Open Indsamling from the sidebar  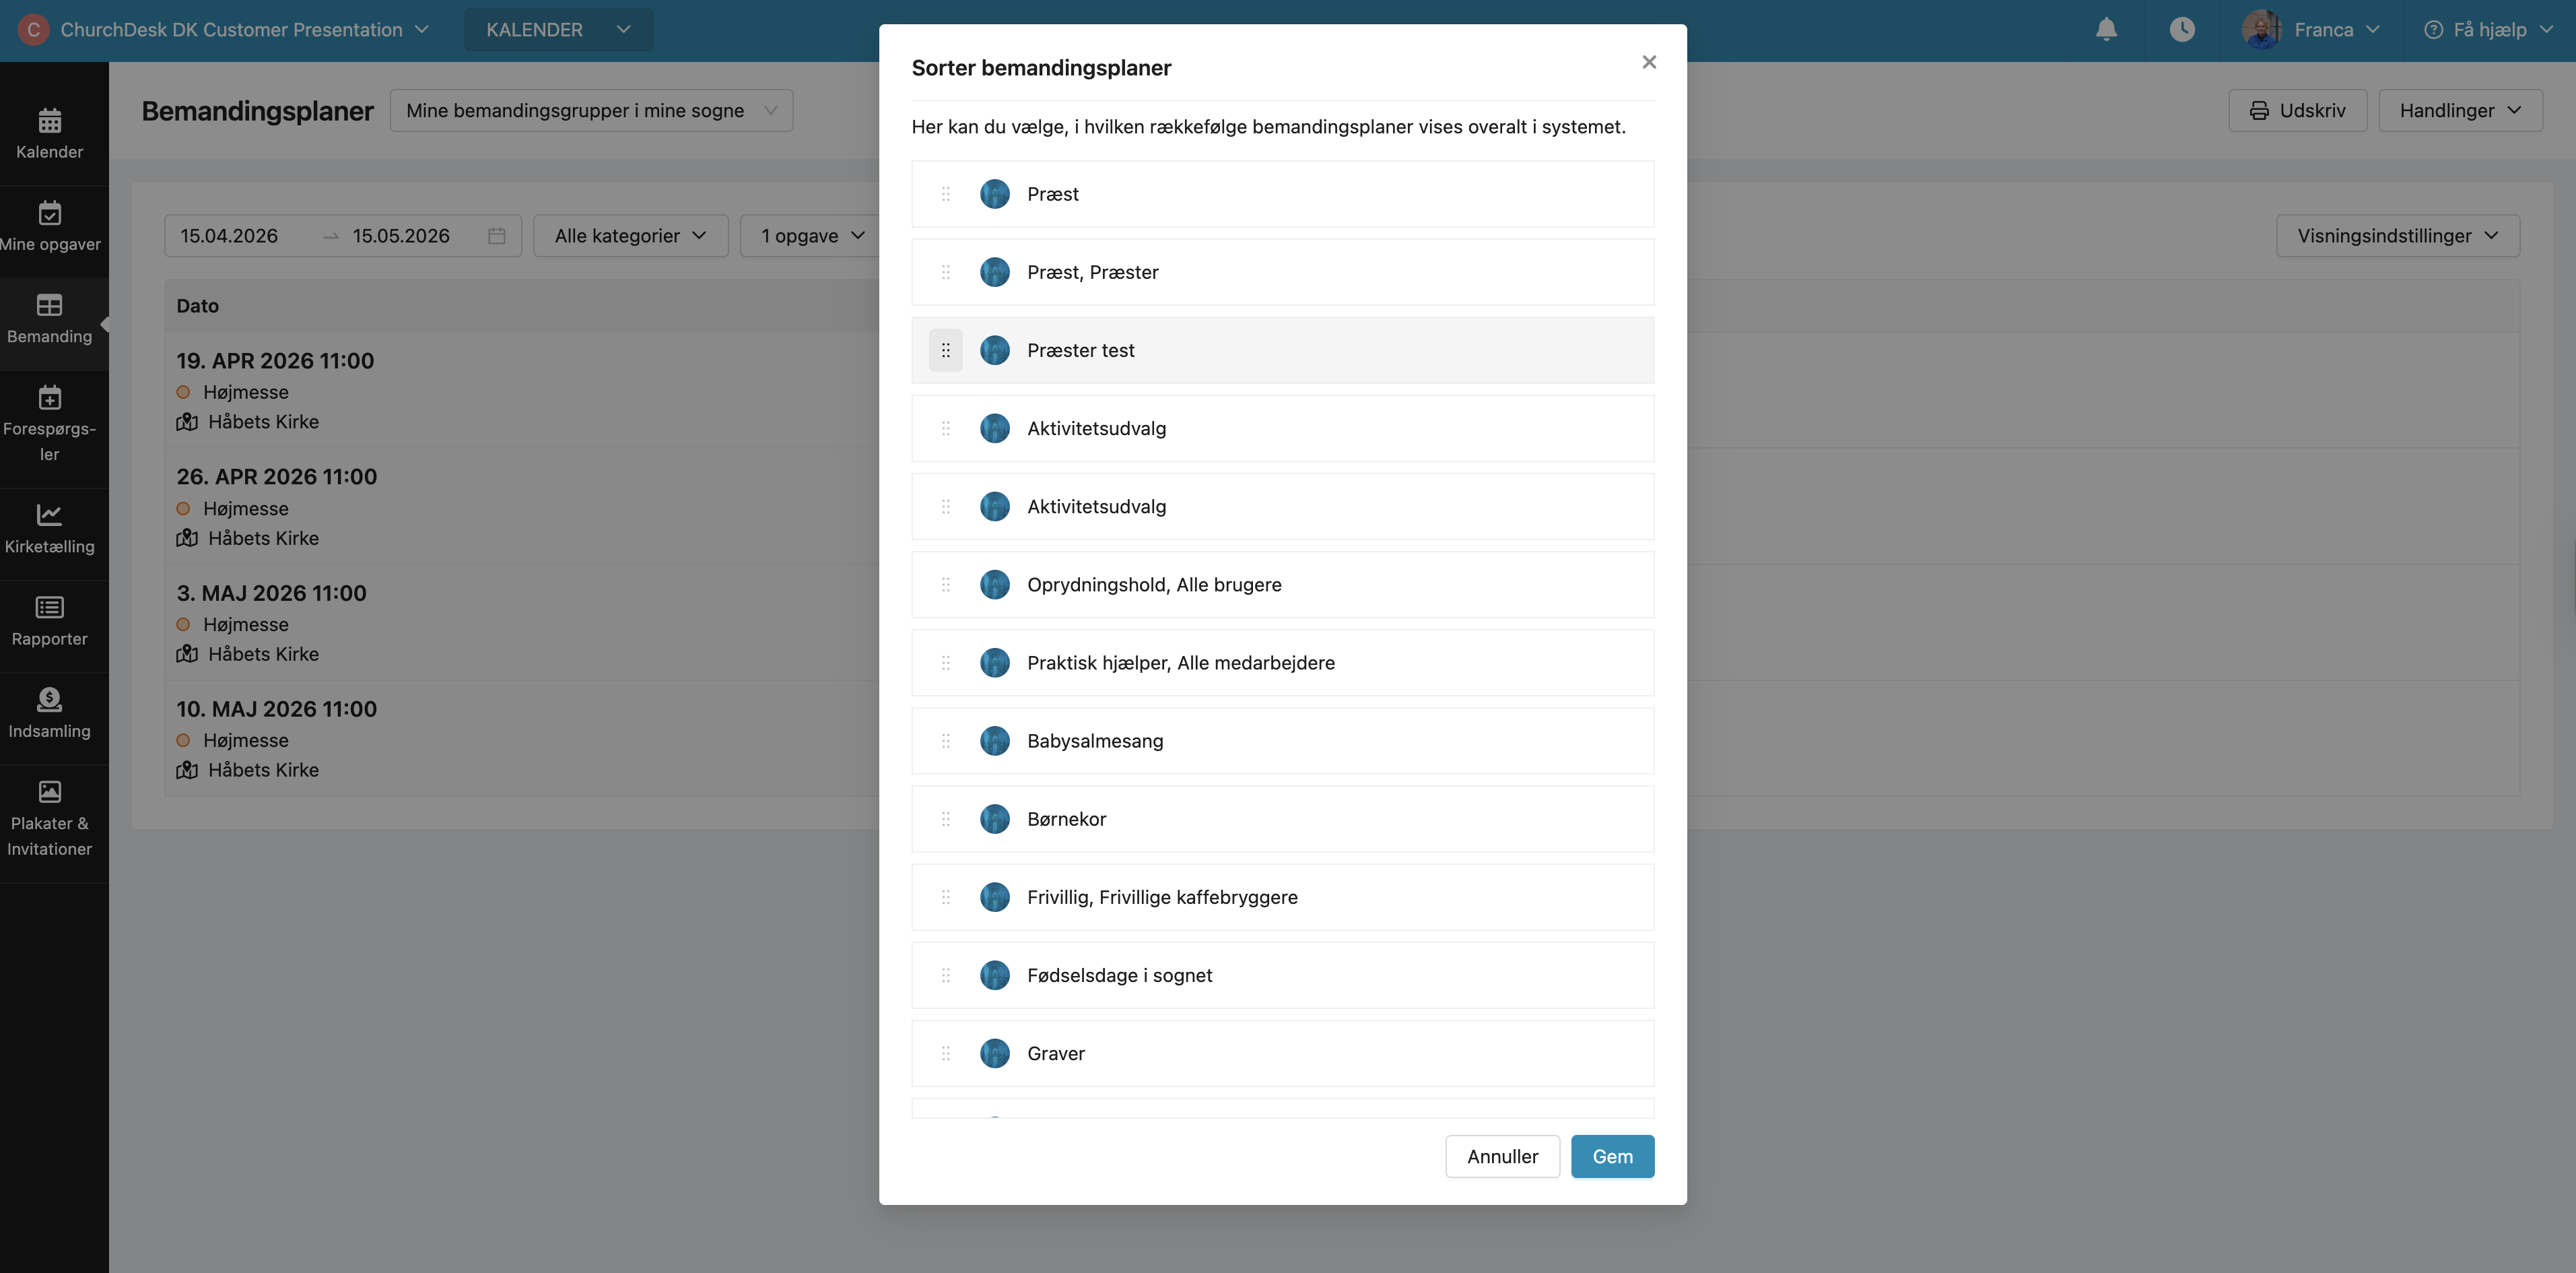pos(50,713)
